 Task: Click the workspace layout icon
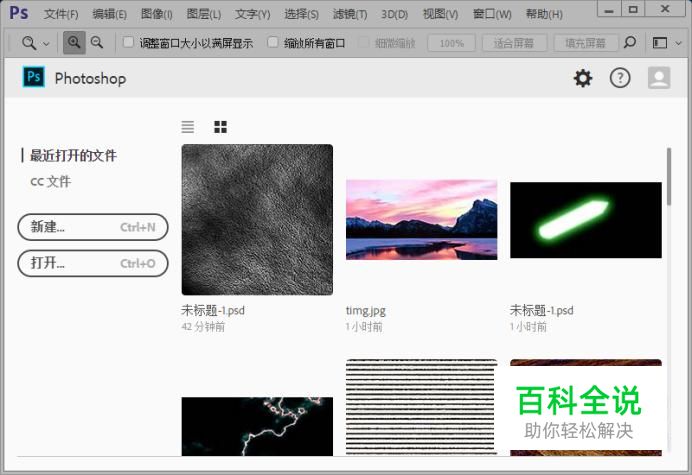pyautogui.click(x=660, y=43)
